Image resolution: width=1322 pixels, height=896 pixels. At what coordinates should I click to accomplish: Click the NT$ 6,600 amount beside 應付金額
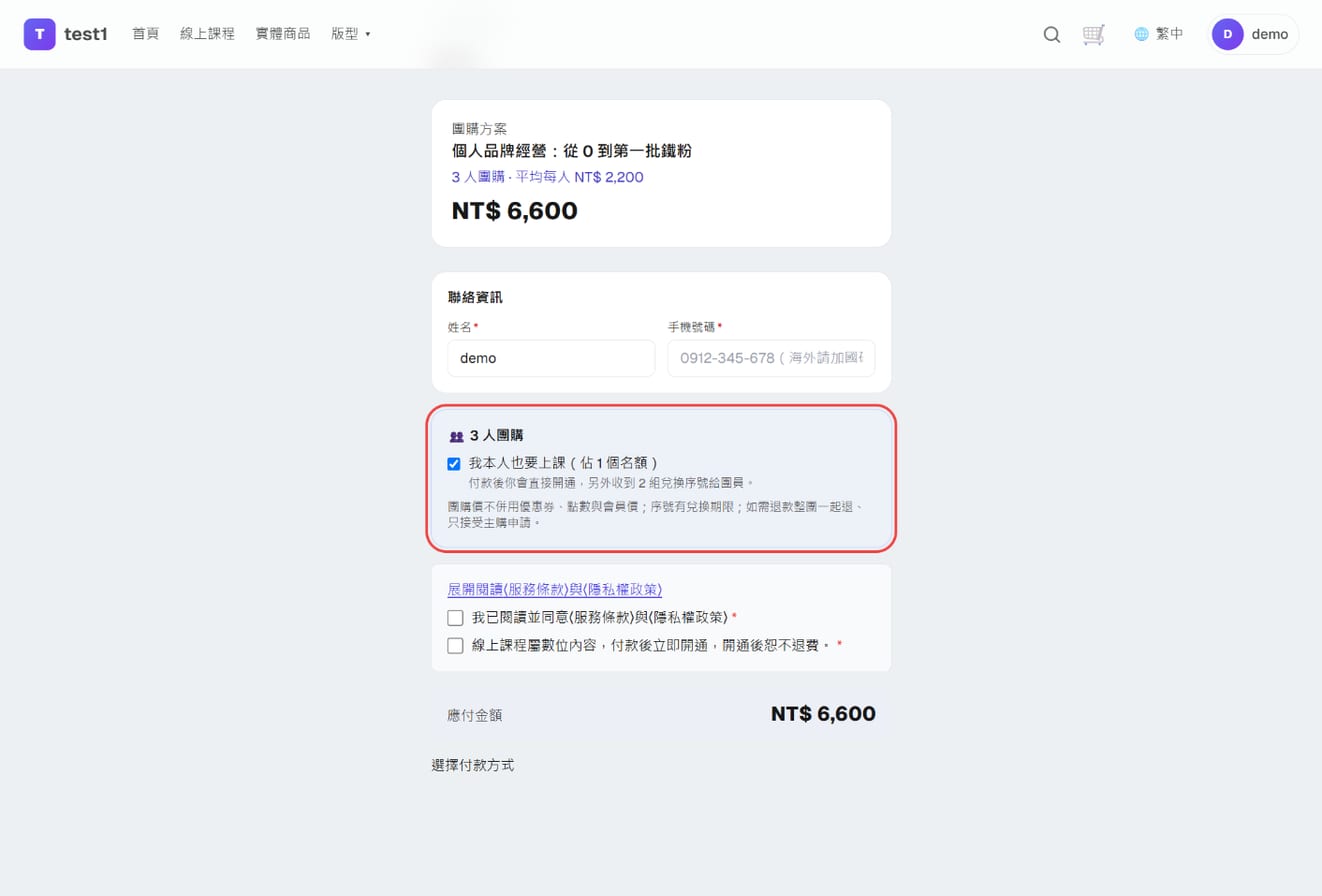pyautogui.click(x=823, y=714)
